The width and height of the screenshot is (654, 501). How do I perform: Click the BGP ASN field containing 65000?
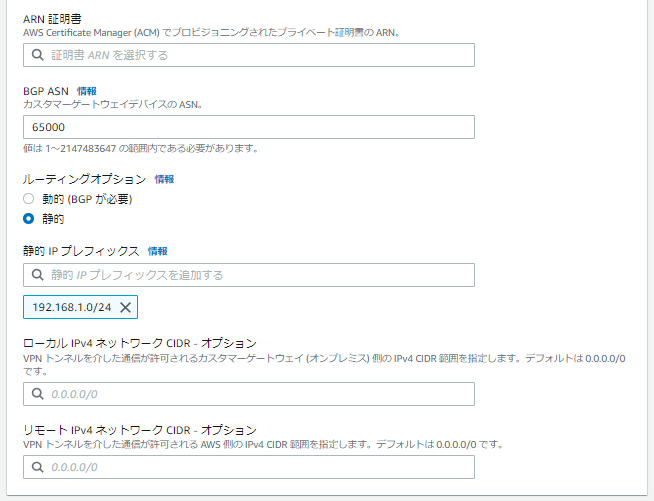[x=248, y=127]
